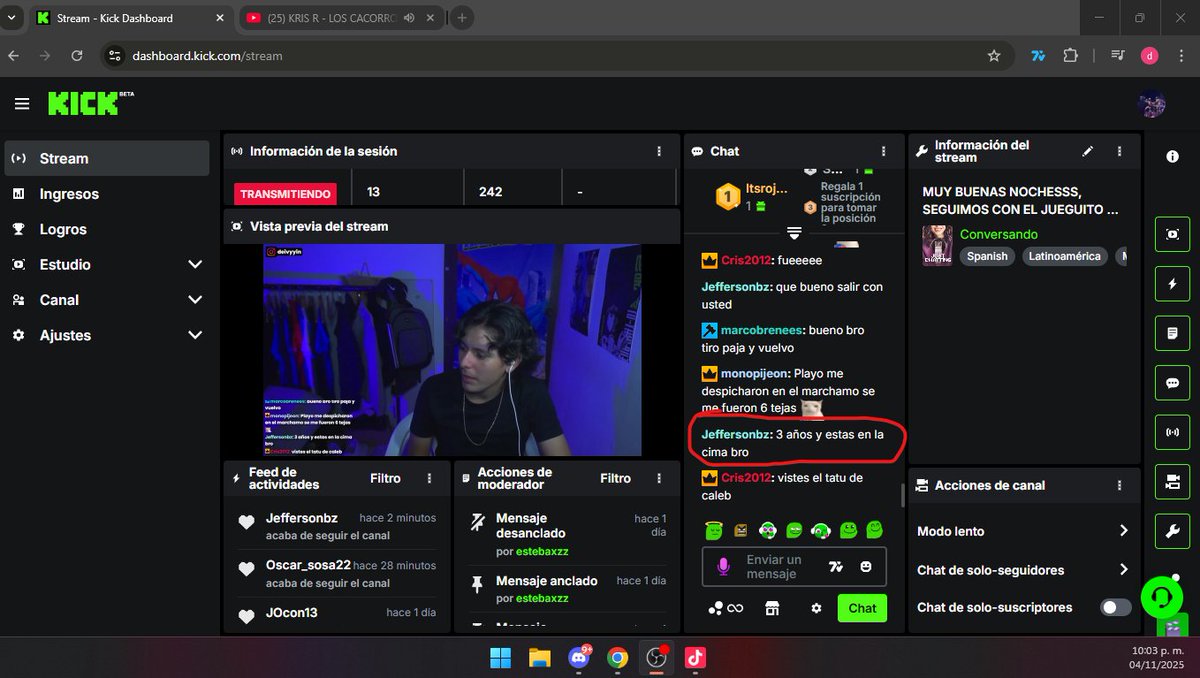
Task: Open Feed de actividades three-dot menu
Action: click(430, 478)
